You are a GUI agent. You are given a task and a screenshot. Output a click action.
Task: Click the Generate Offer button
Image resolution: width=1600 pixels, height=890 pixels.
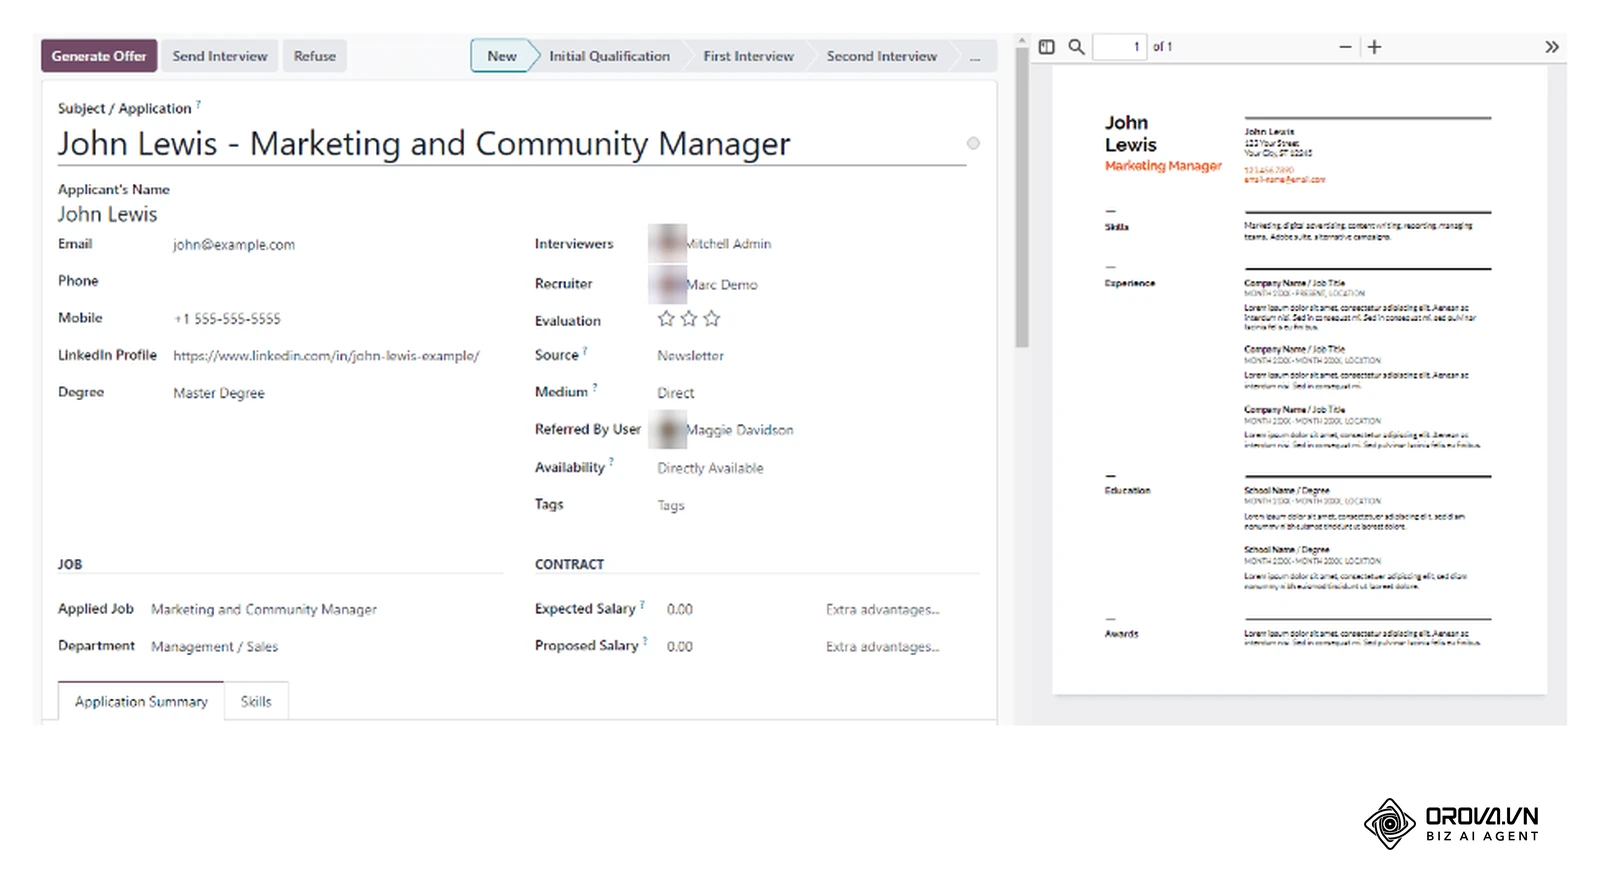point(99,56)
